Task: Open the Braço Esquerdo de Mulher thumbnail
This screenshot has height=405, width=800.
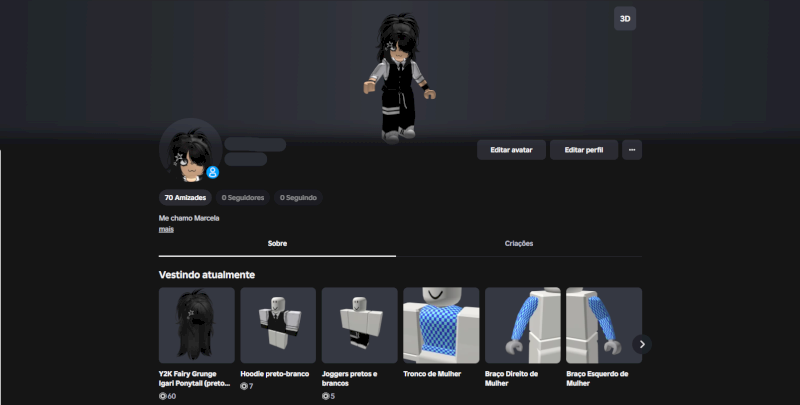Action: click(604, 325)
